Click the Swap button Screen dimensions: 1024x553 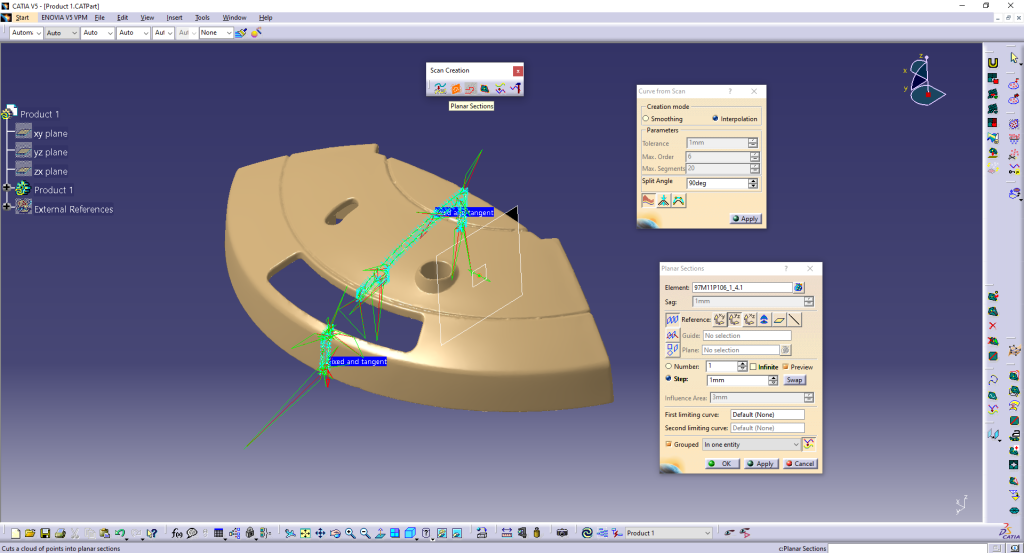coord(794,380)
